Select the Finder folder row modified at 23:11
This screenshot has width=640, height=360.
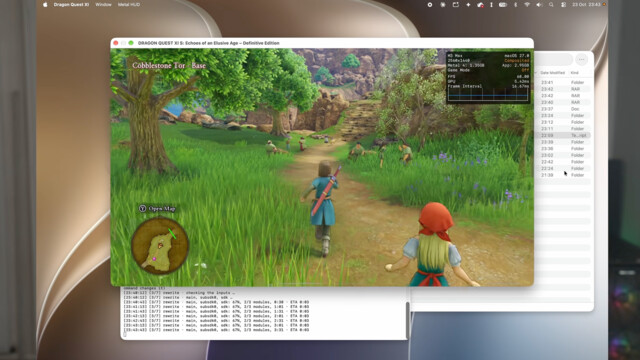(x=563, y=129)
